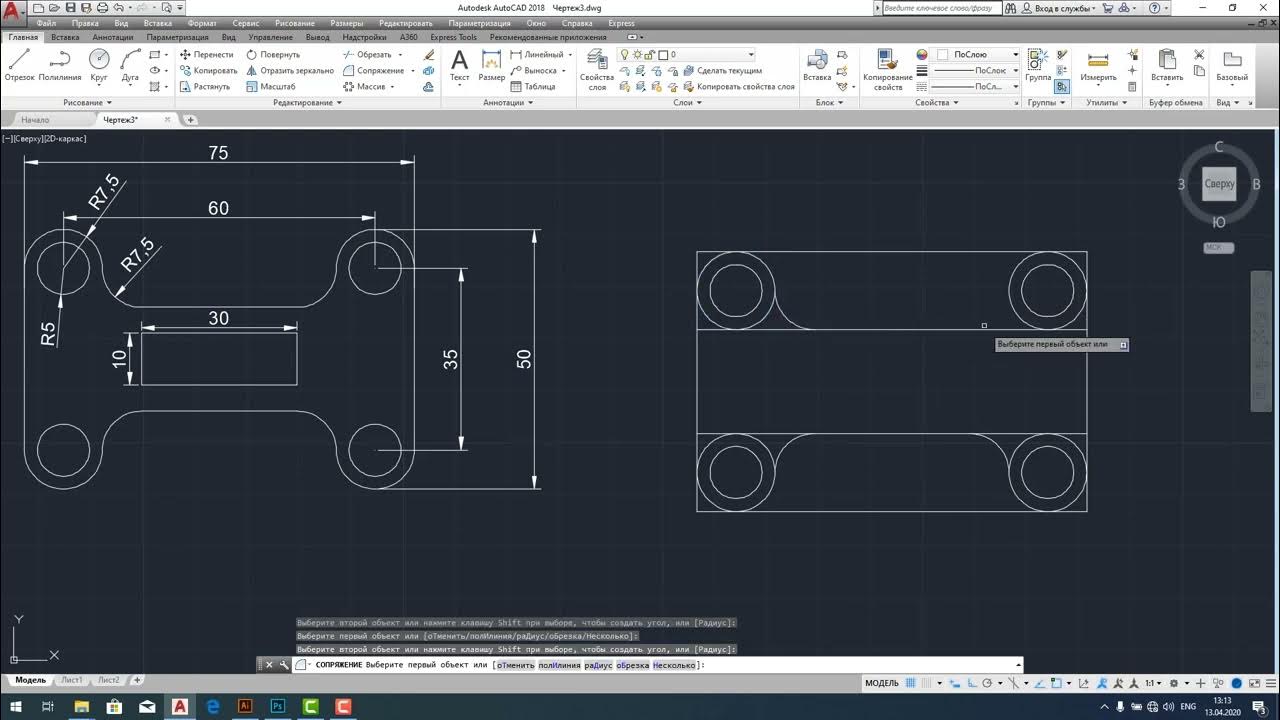Open the Файл menu

point(46,23)
